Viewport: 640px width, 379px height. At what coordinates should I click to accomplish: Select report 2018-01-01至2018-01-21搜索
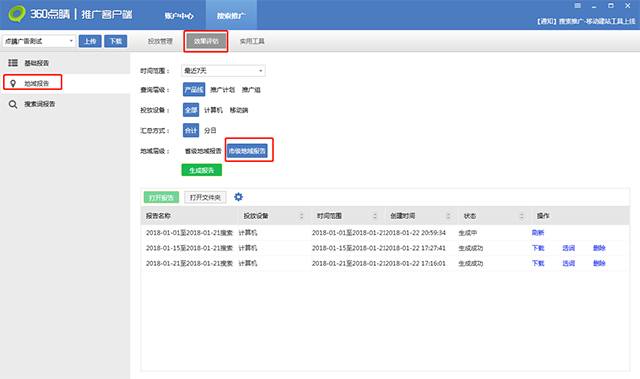(x=189, y=233)
